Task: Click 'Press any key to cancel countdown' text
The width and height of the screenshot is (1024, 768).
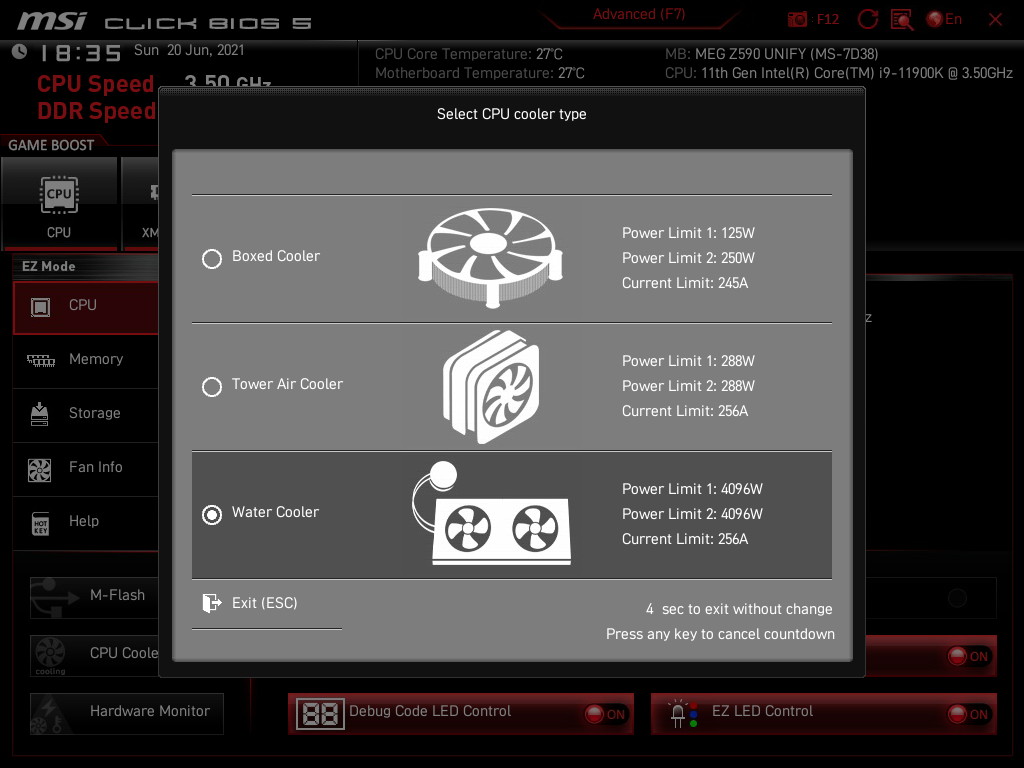Action: (720, 634)
